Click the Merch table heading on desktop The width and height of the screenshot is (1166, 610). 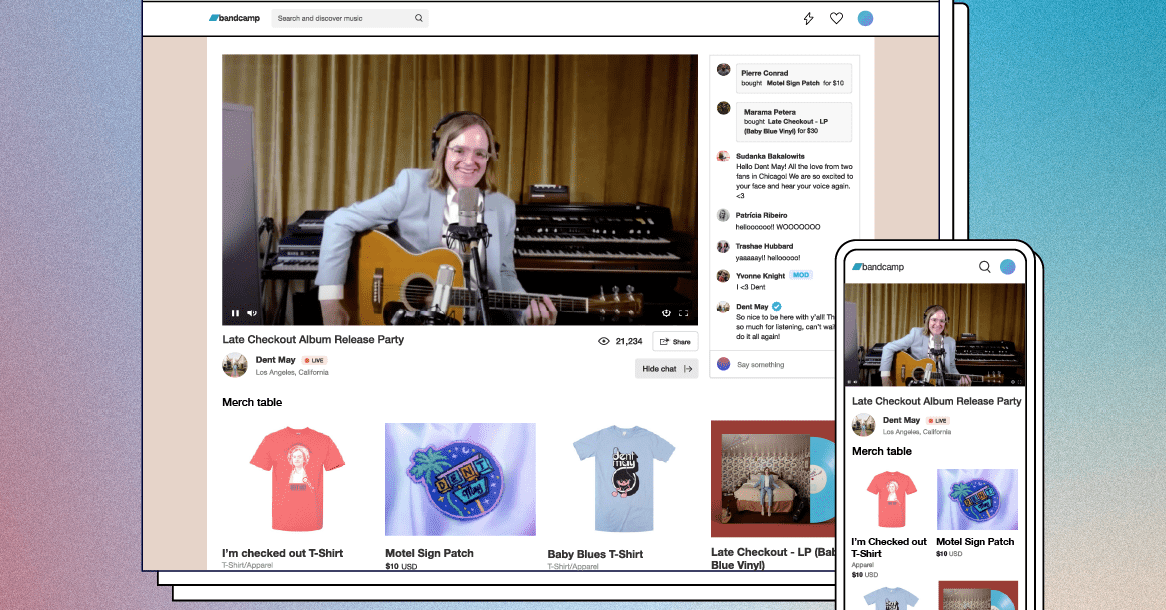pos(252,402)
